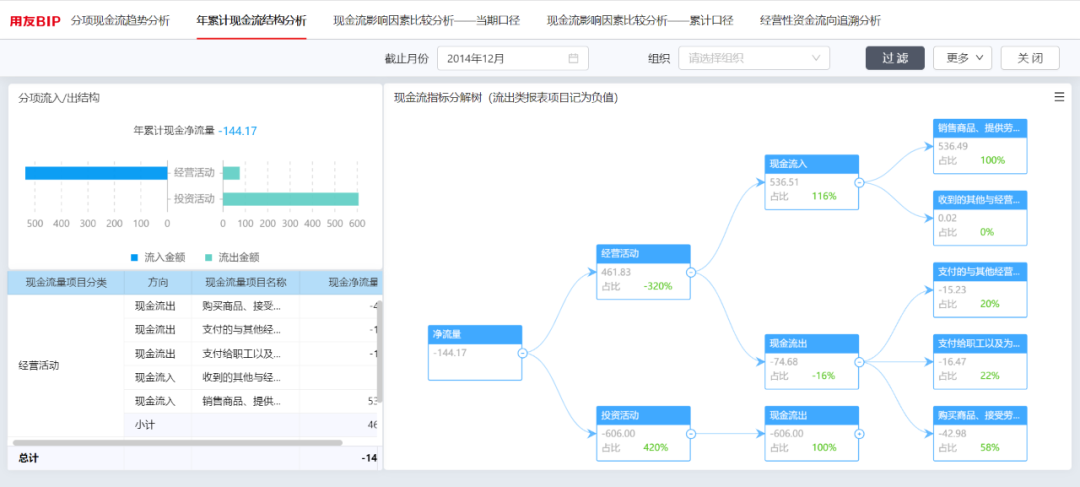Click the 过滤 filter button
The width and height of the screenshot is (1080, 487).
[x=895, y=59]
